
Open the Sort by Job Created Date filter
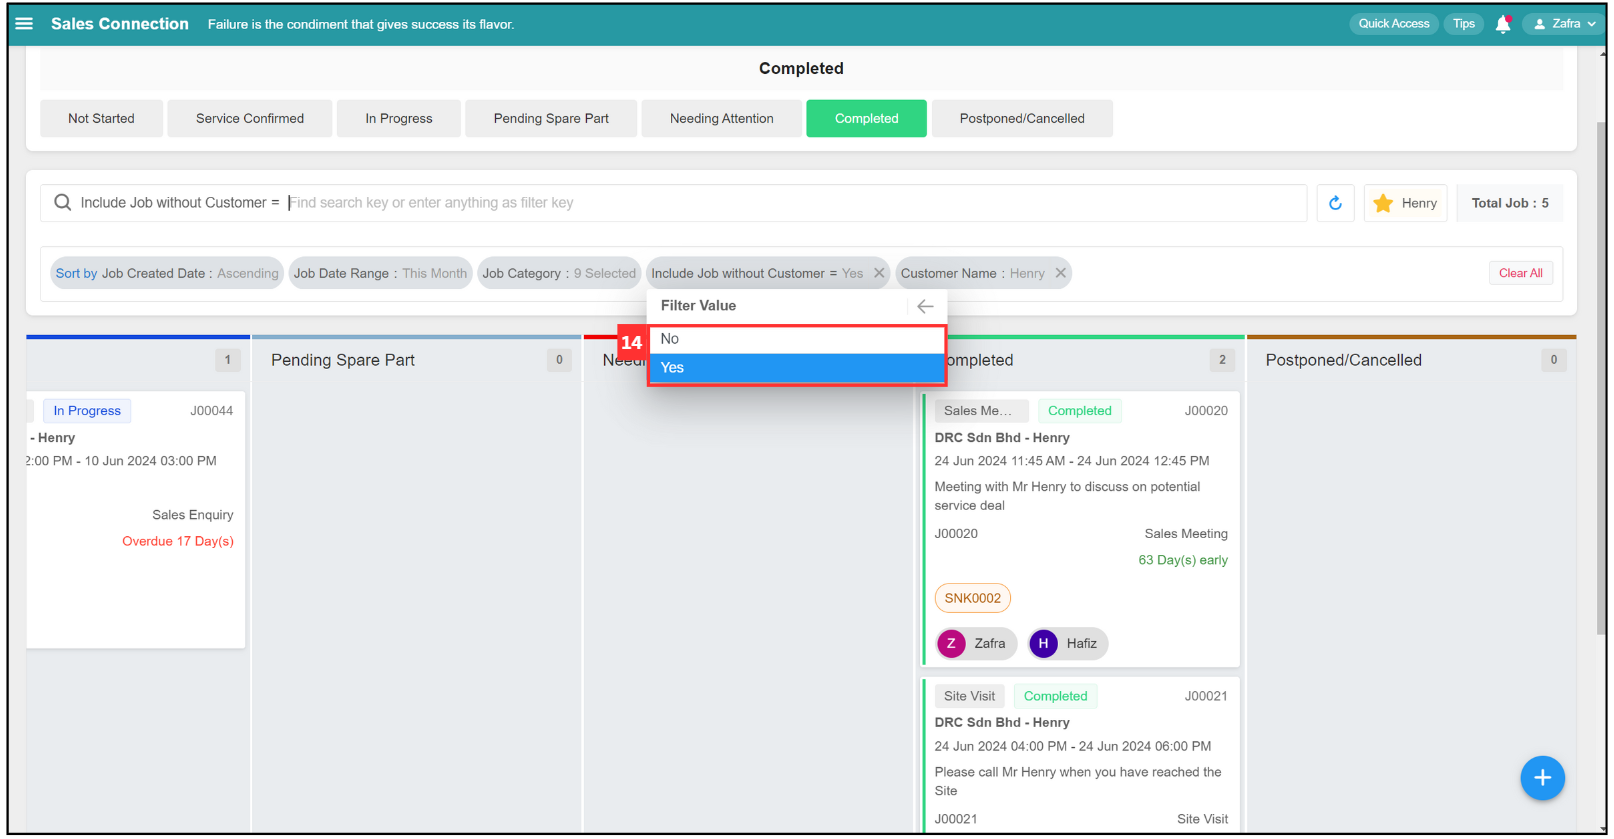(x=166, y=273)
